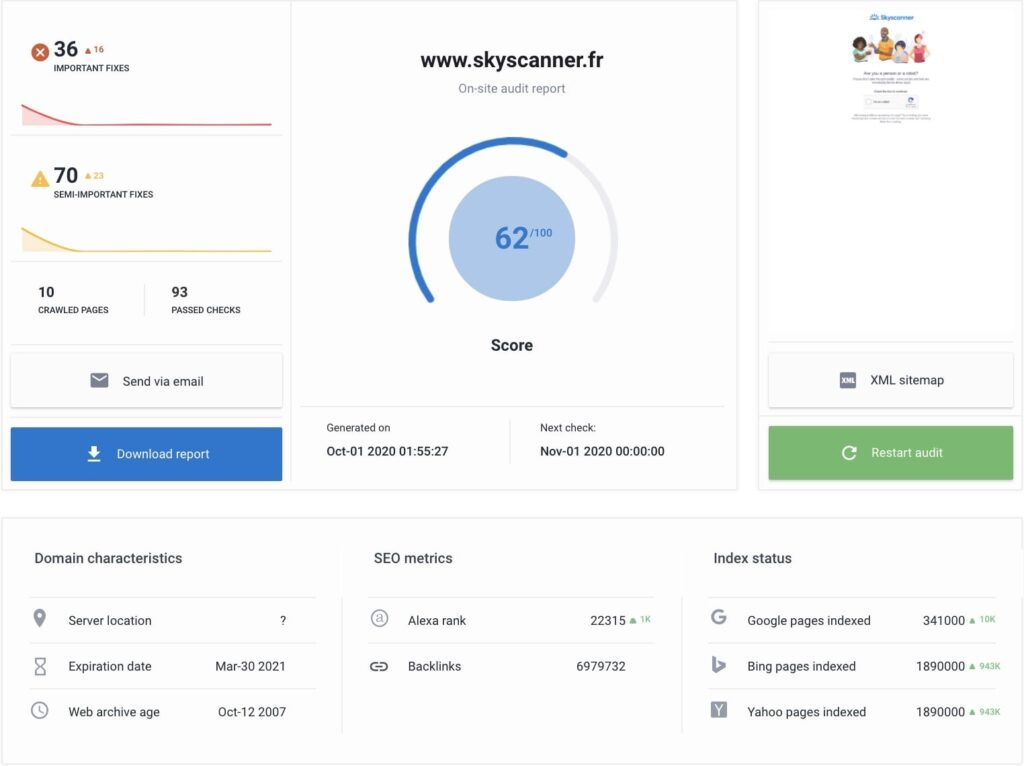Click the SEMI-IMPORTANT FIXES label
Viewport: 1024px width, 766px height.
[x=103, y=194]
